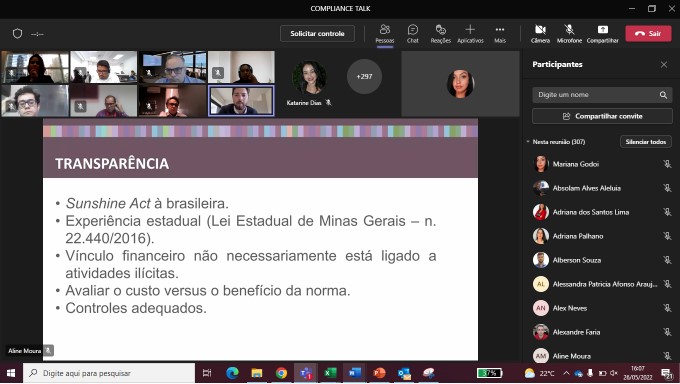Click the Compartilhar share-screen icon
This screenshot has width=680, height=384.
click(602, 30)
